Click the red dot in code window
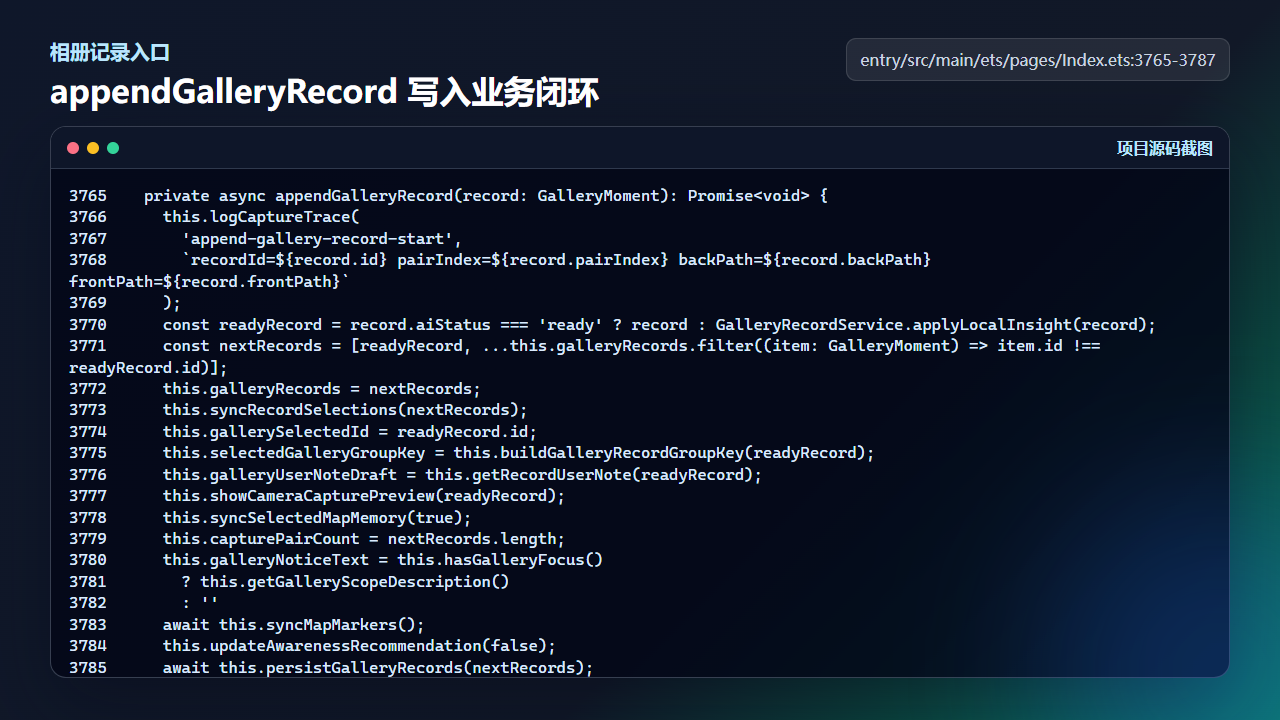Viewport: 1280px width, 720px height. (73, 148)
